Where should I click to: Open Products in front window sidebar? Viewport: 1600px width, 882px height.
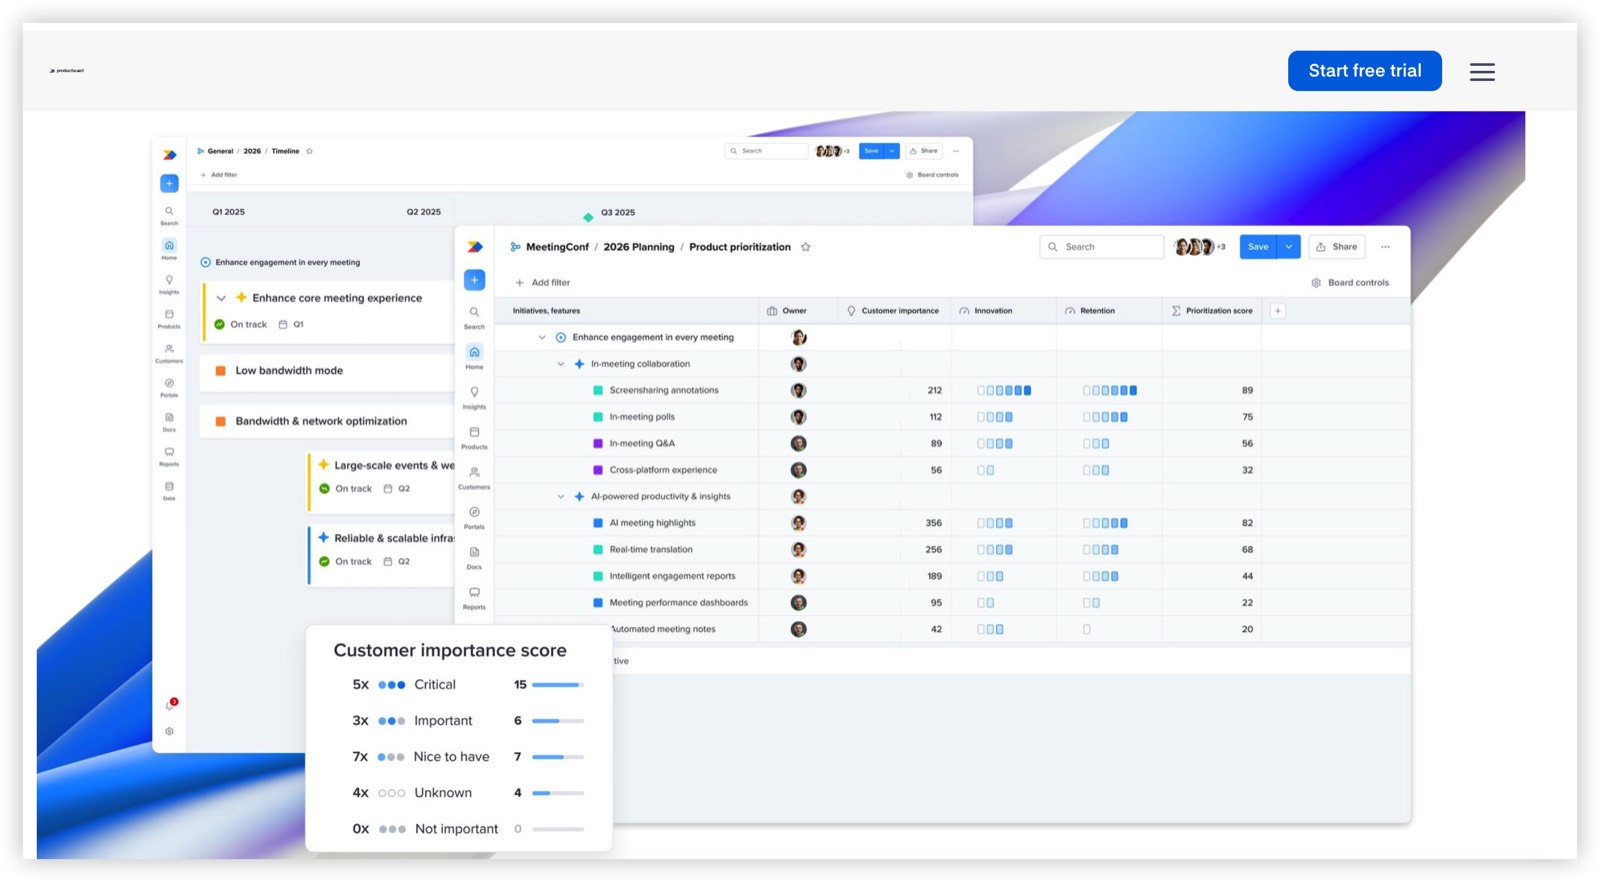pos(474,437)
